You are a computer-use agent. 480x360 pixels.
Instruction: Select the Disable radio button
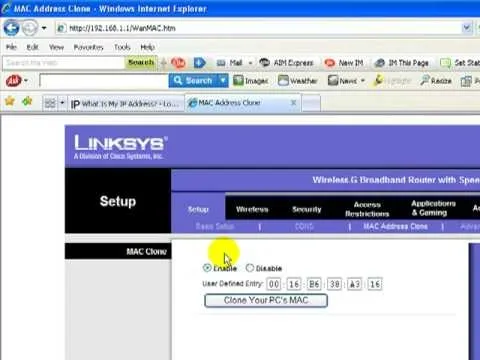coord(250,268)
